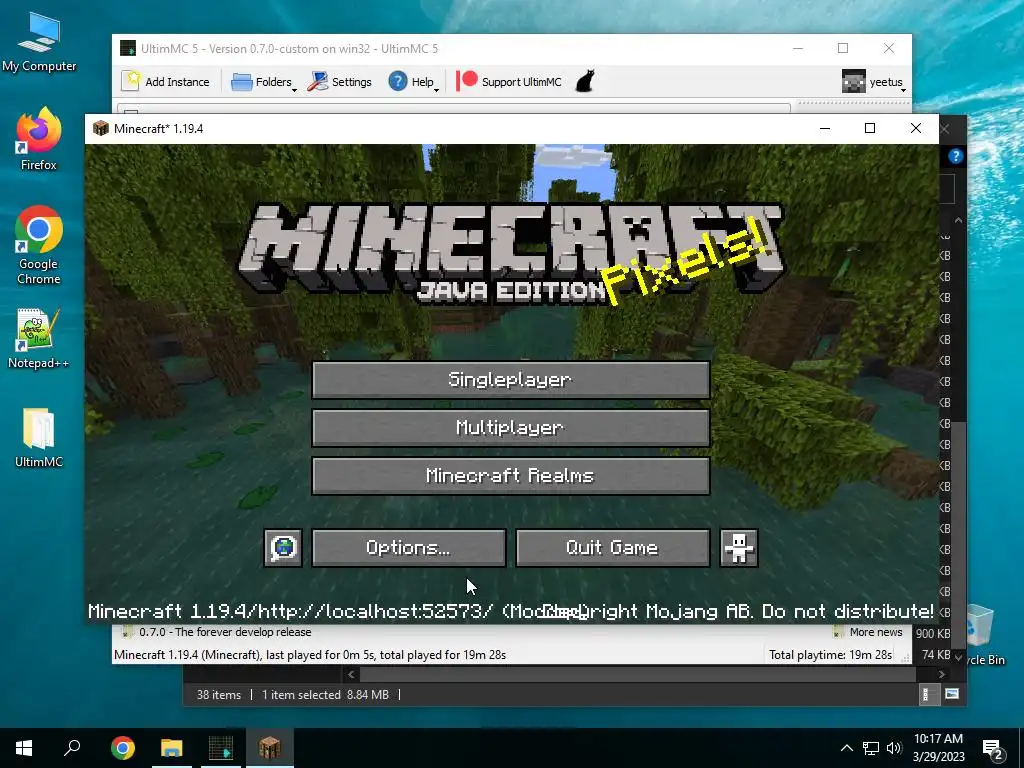Open My Computer desktop icon
Image resolution: width=1024 pixels, height=768 pixels.
39,42
